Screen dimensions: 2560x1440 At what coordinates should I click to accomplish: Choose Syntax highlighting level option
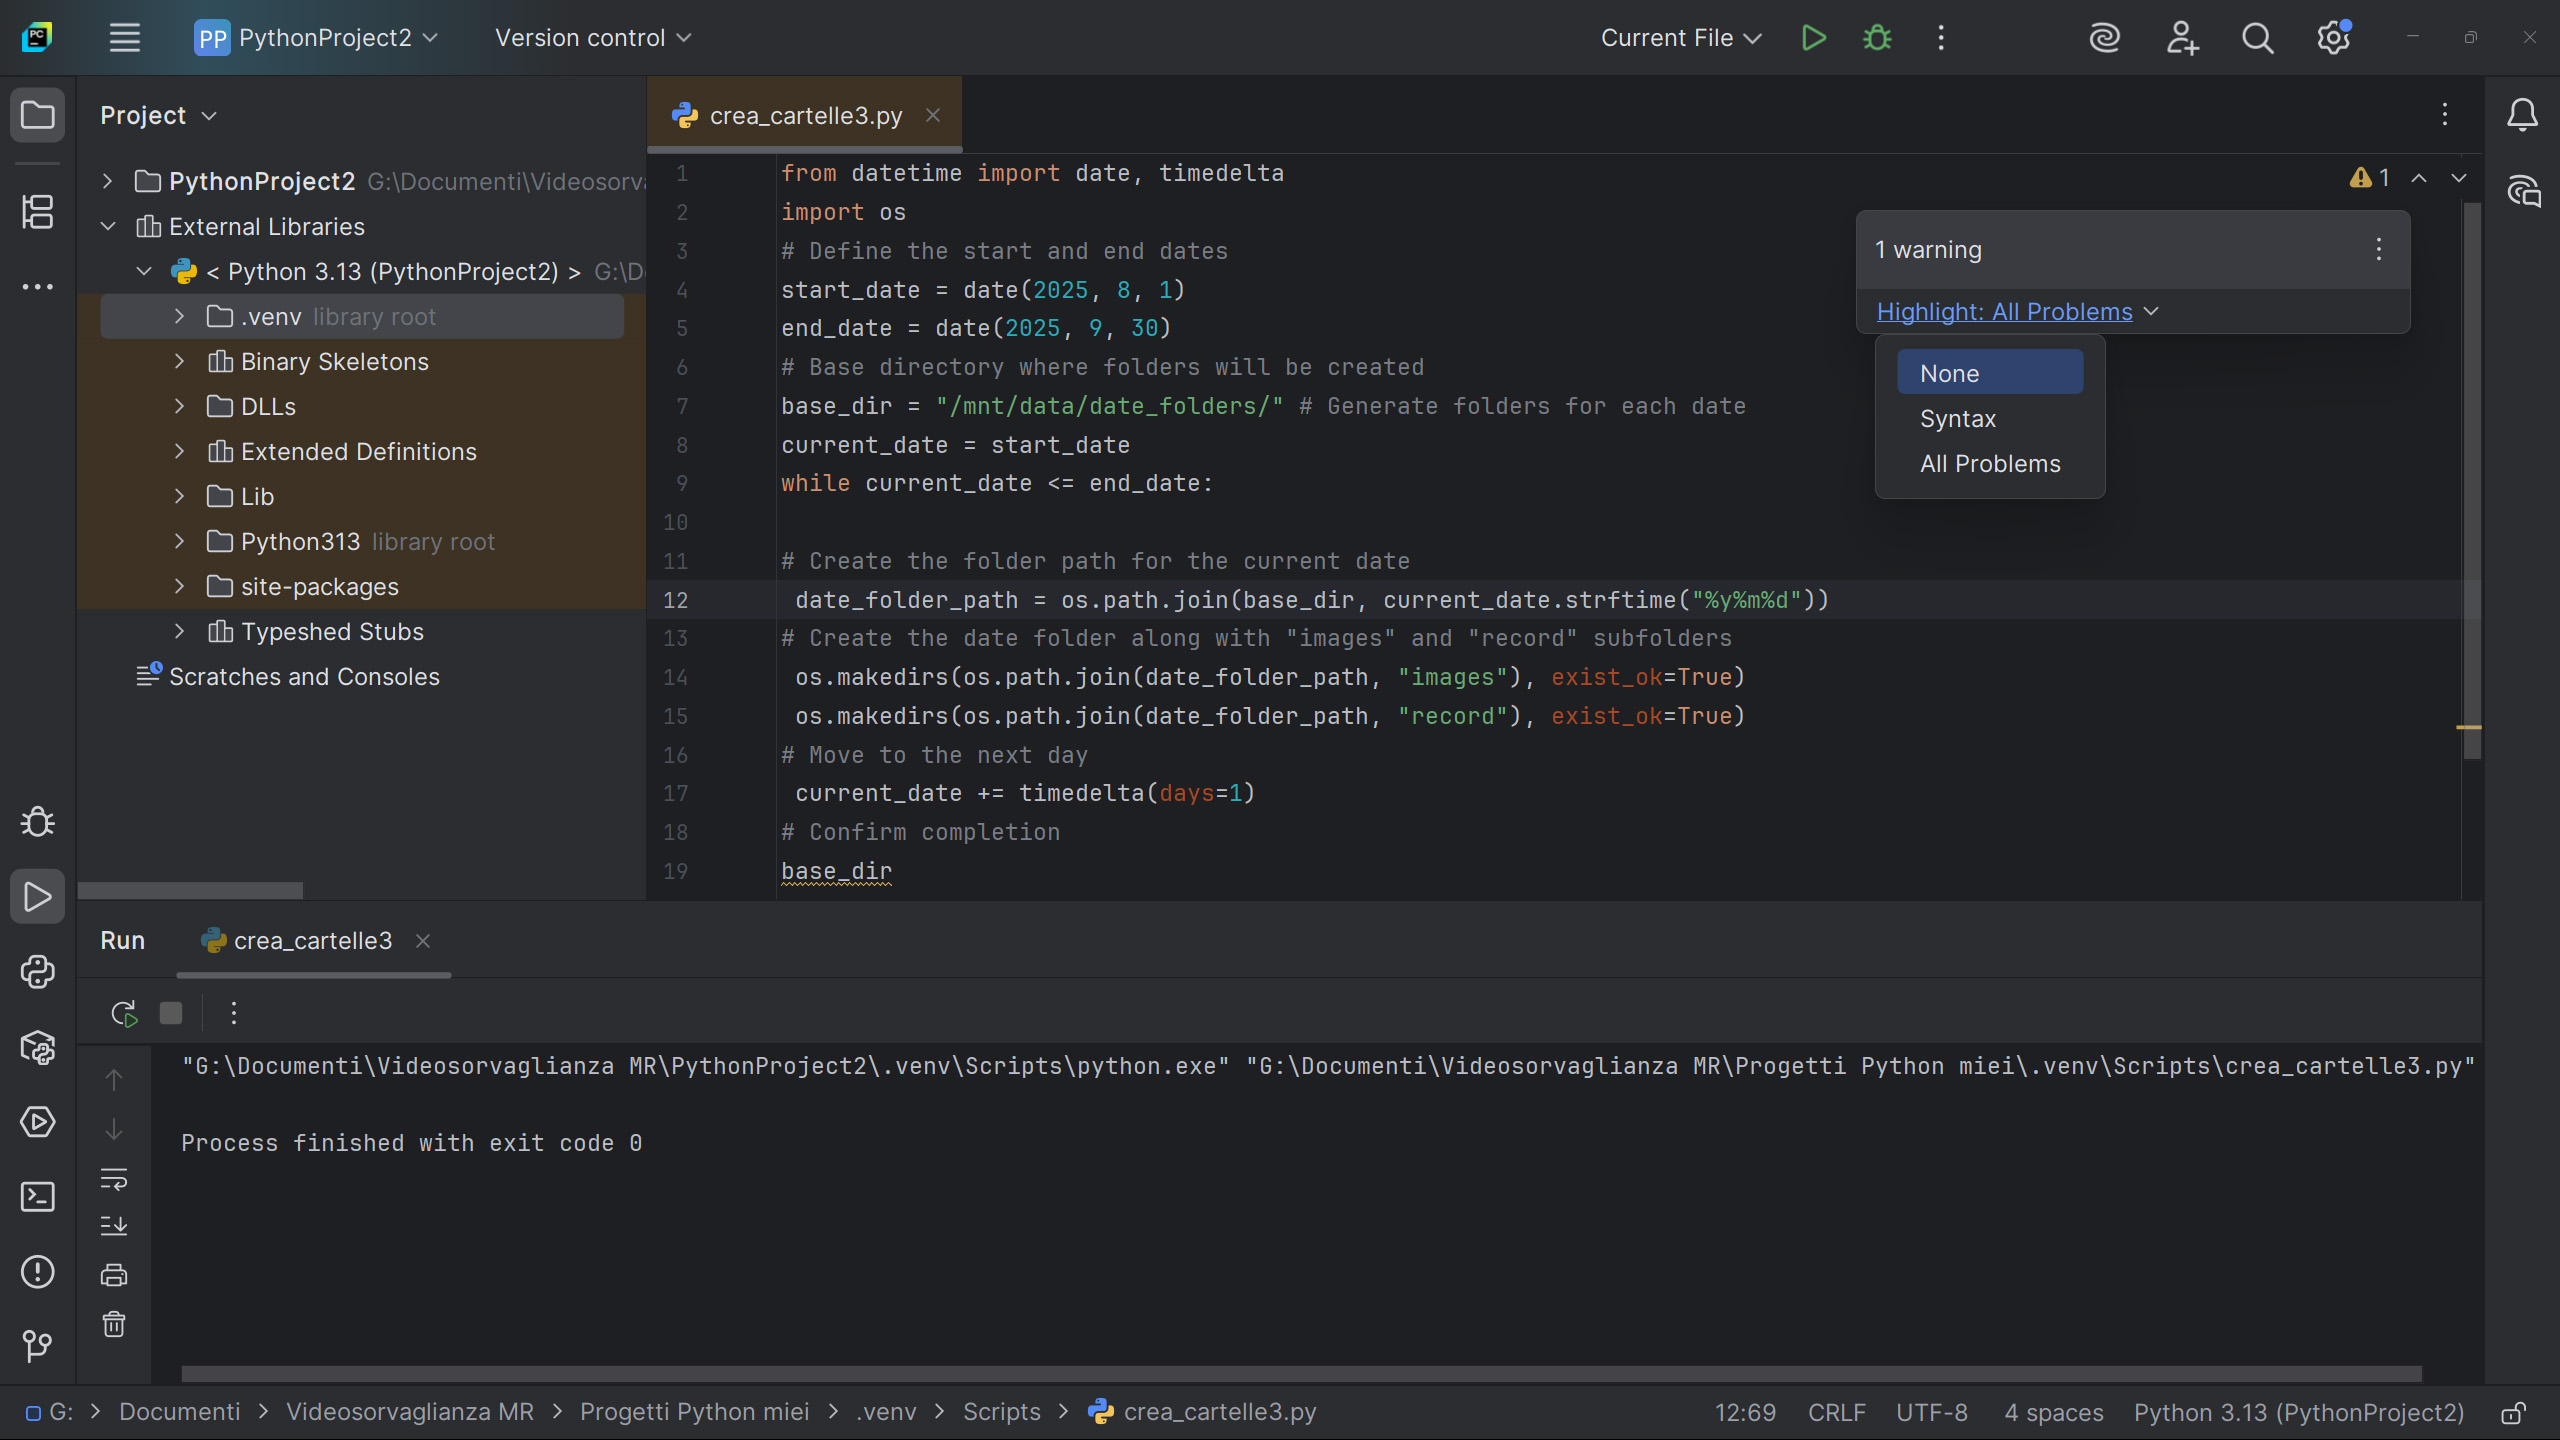pyautogui.click(x=1957, y=419)
